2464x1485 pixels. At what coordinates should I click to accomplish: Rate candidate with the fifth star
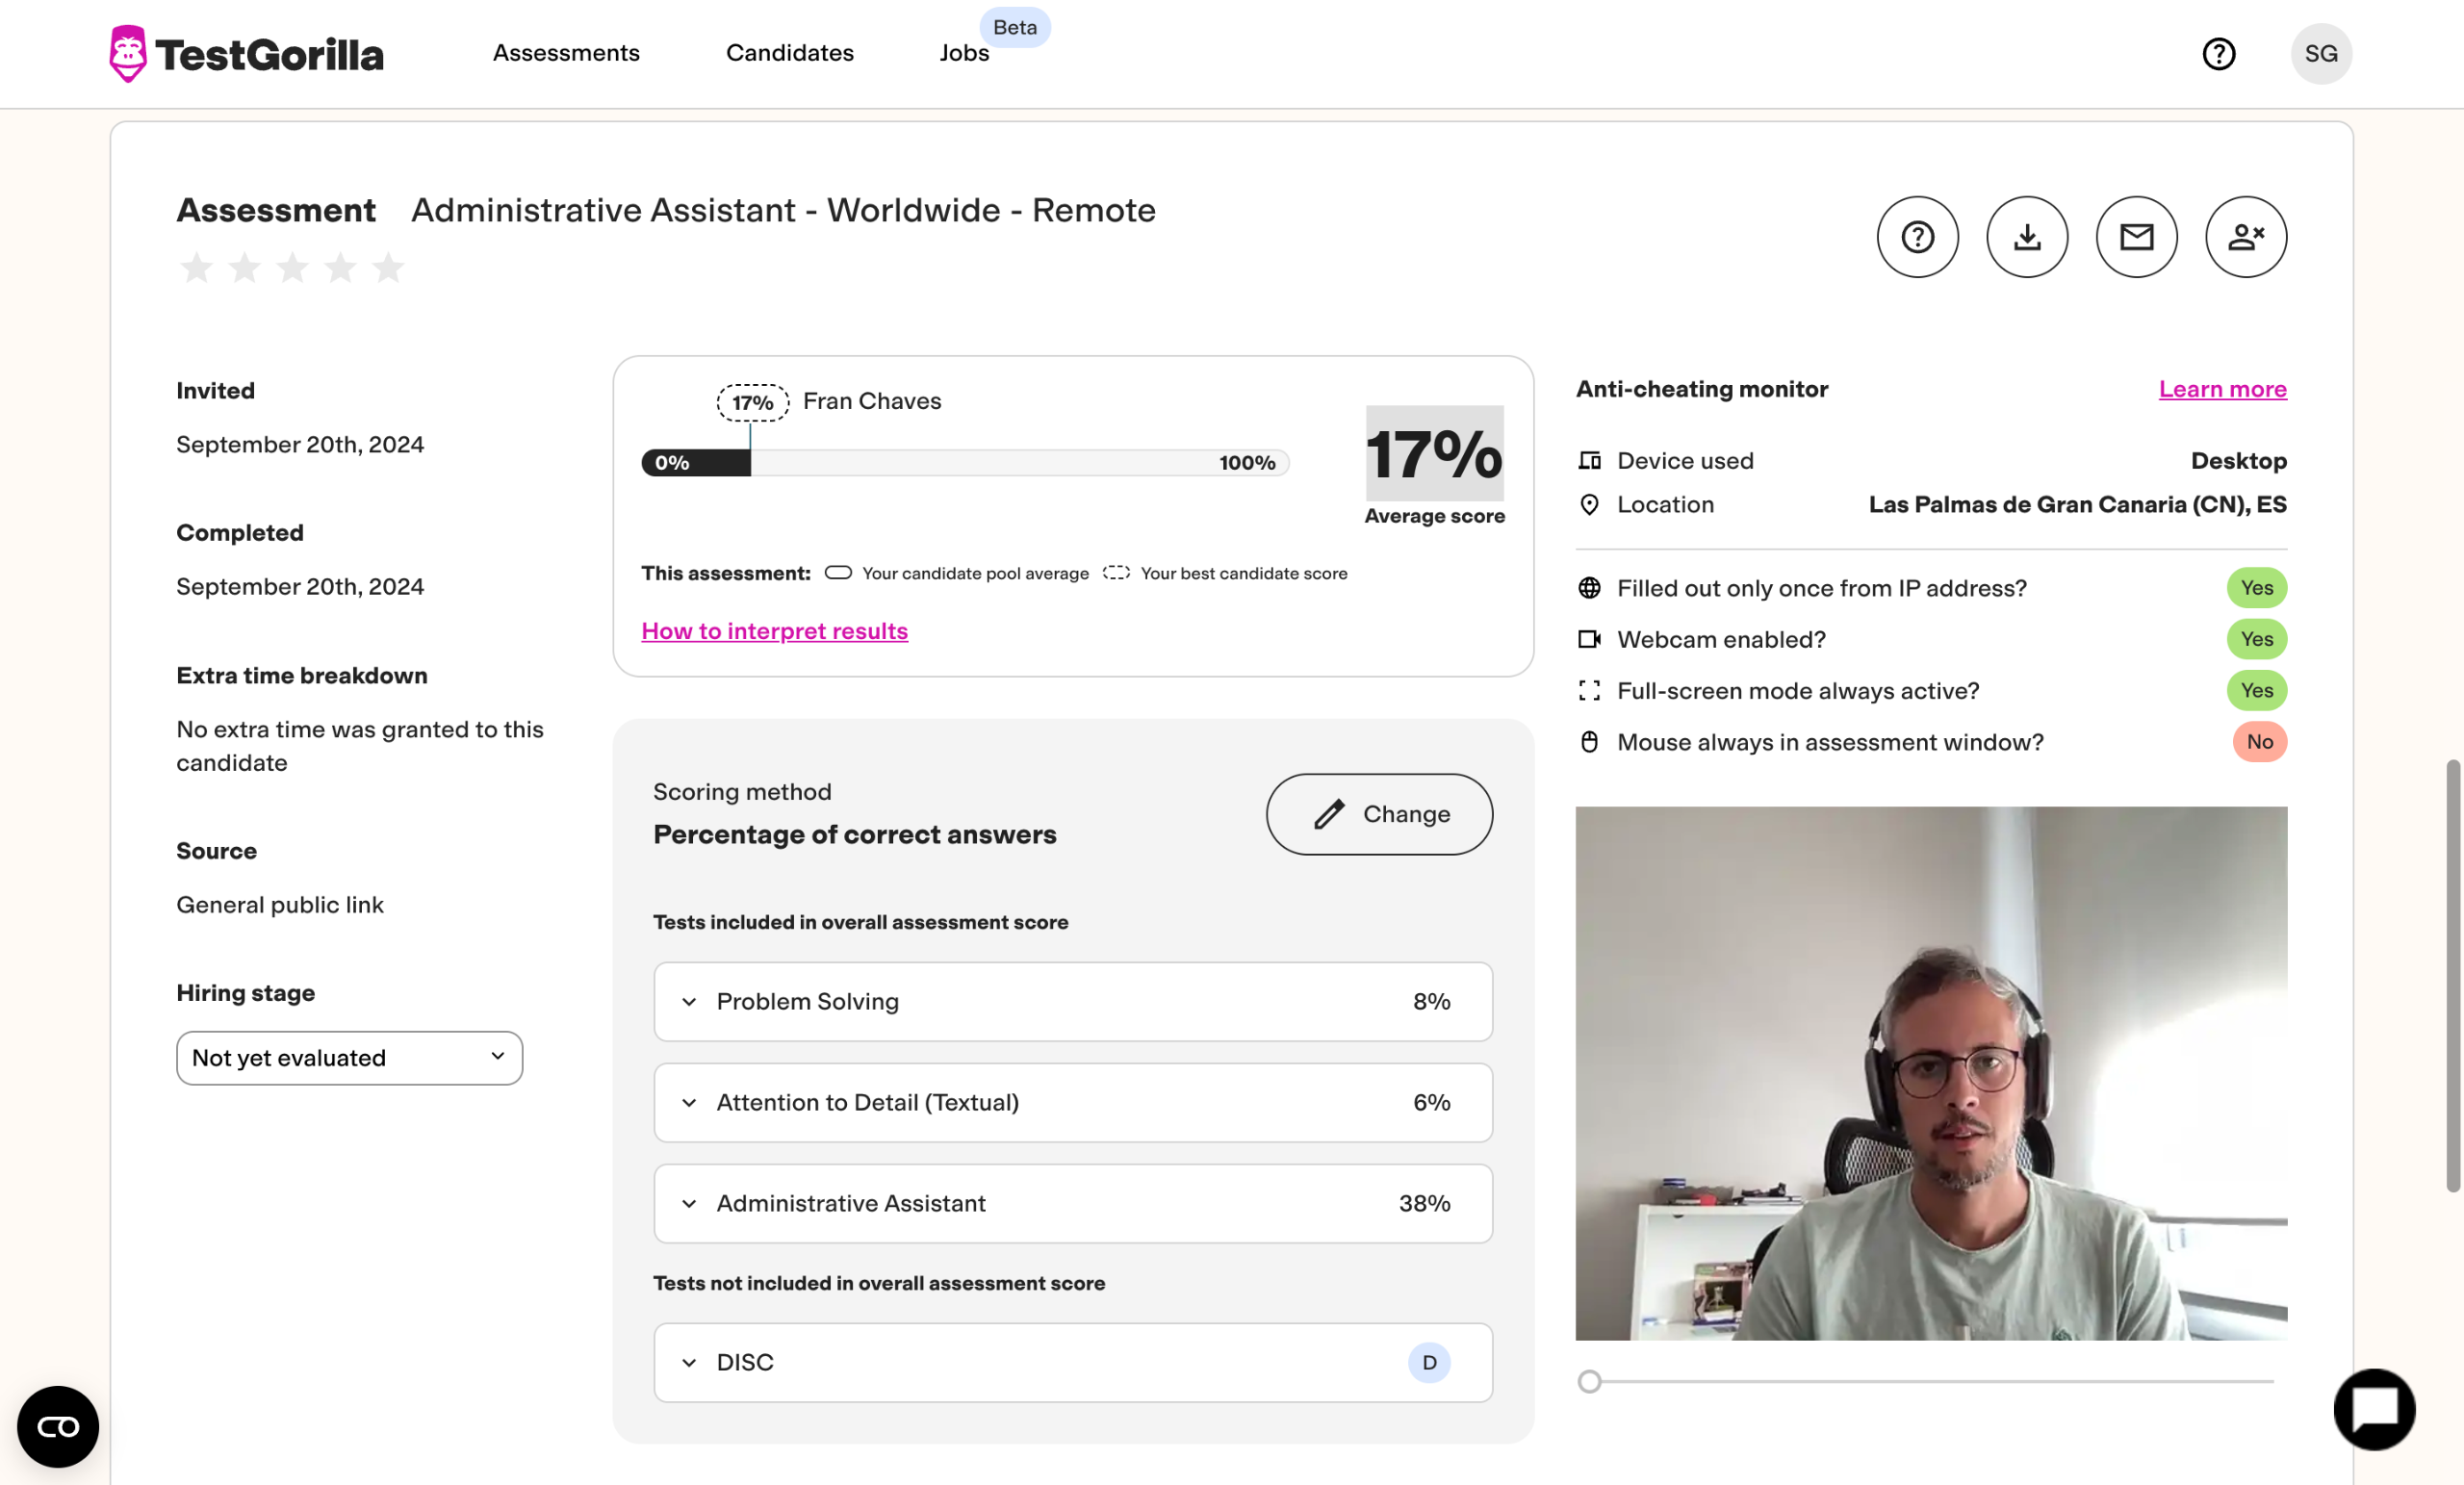(388, 268)
